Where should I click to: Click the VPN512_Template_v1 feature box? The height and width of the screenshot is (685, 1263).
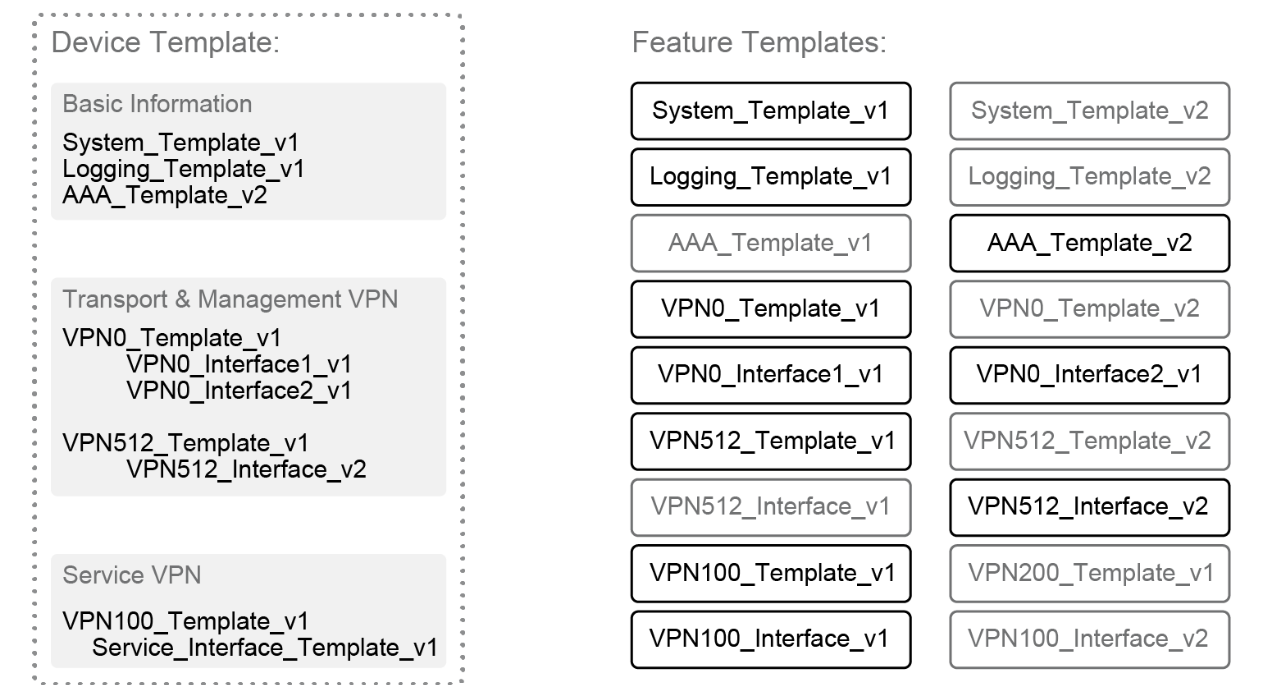point(771,440)
